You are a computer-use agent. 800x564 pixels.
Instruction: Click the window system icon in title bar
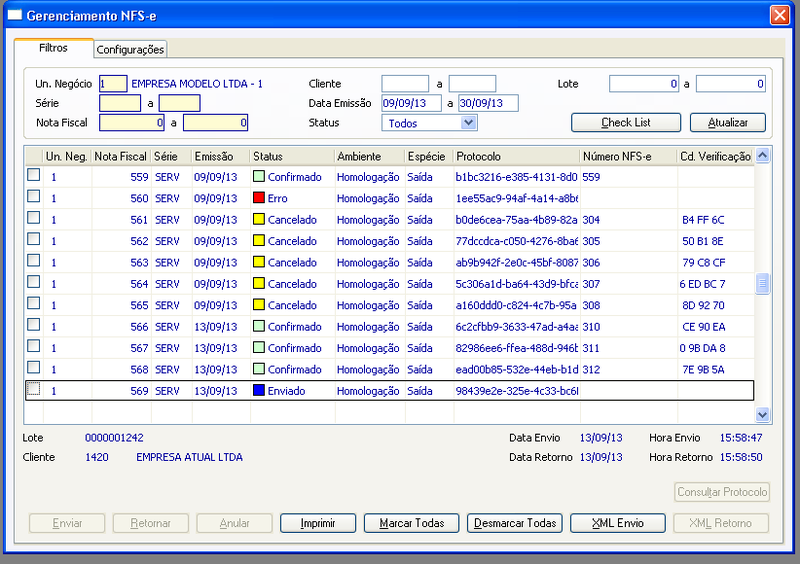tap(15, 15)
